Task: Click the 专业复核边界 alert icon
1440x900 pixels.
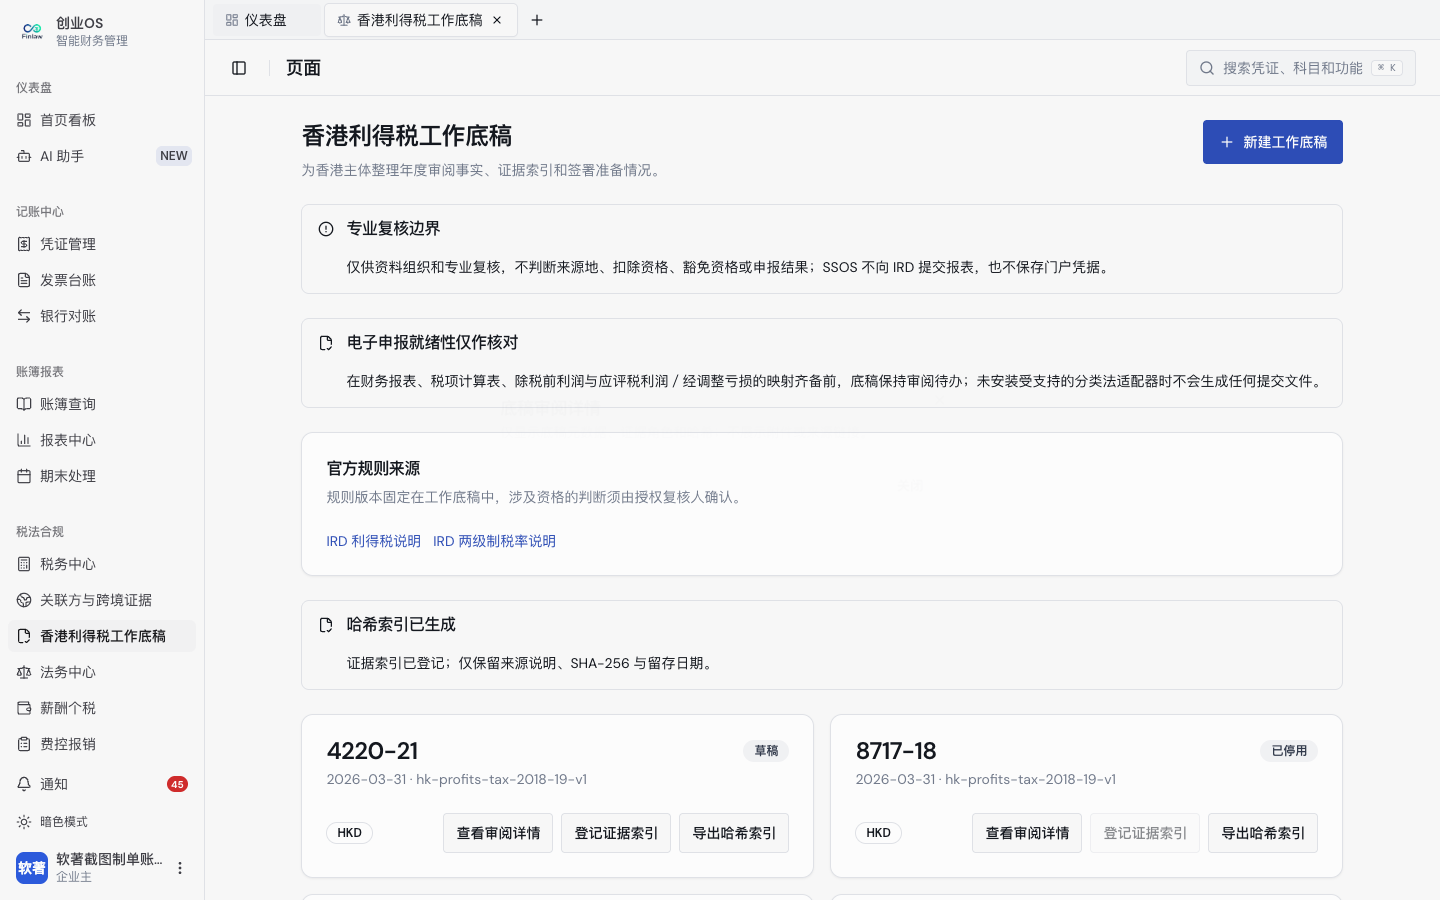Action: coord(326,229)
